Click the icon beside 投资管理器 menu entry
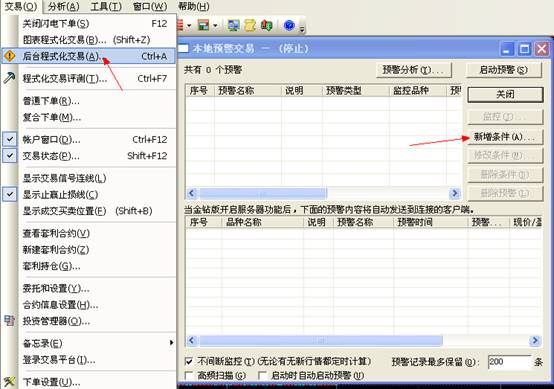The height and width of the screenshot is (389, 554). (10, 320)
